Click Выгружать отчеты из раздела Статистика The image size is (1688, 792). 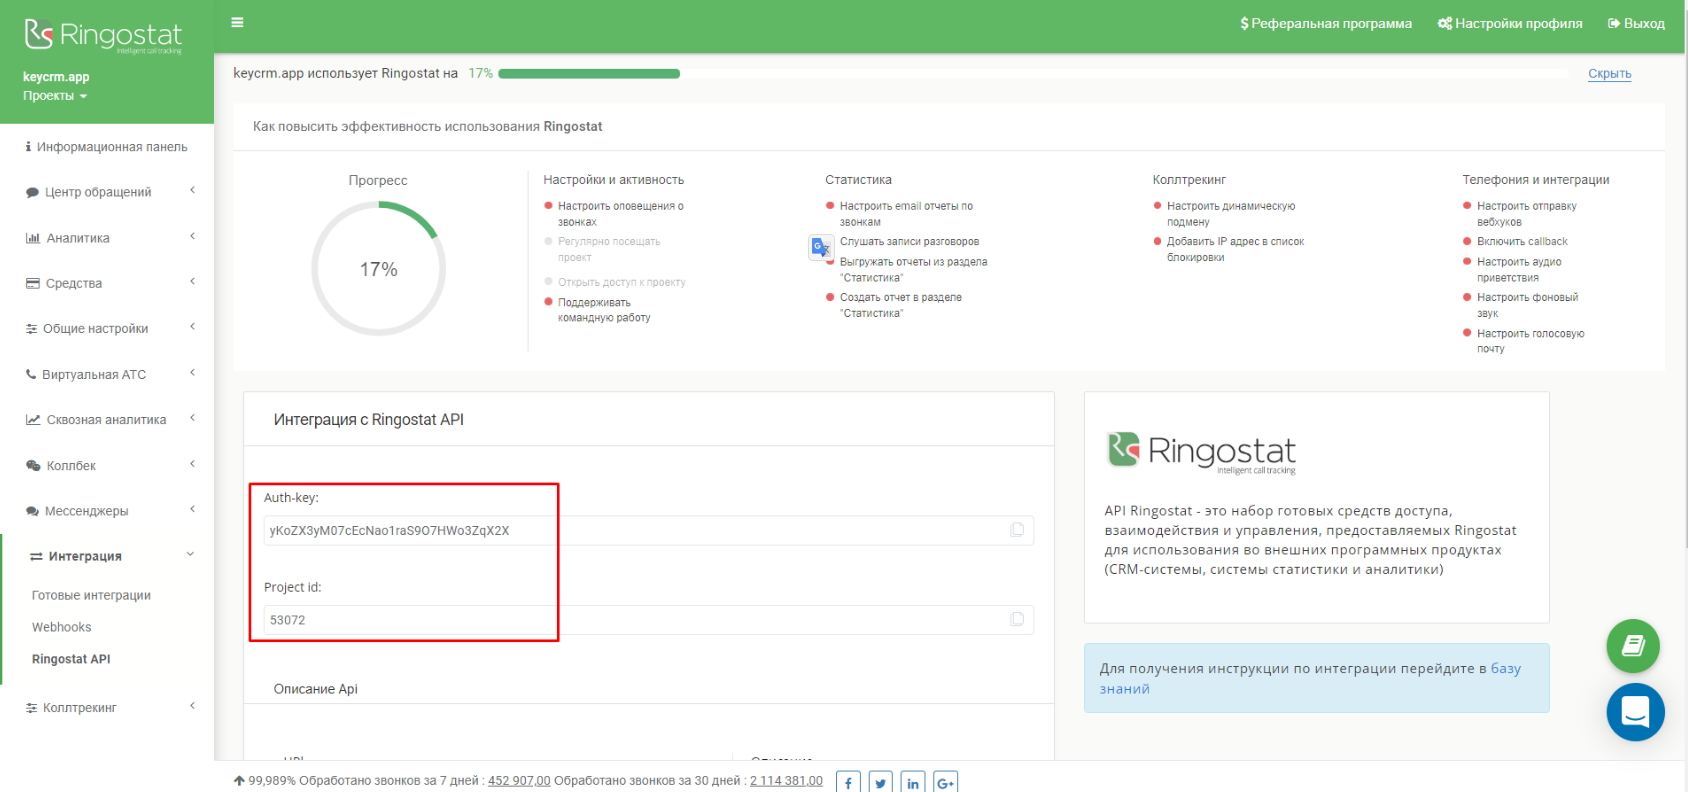913,270
